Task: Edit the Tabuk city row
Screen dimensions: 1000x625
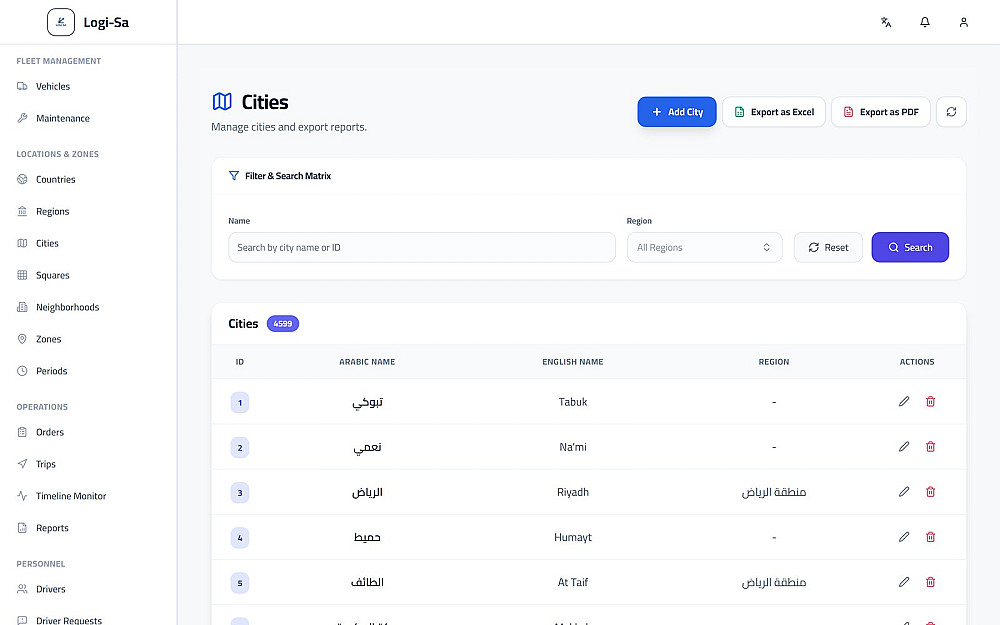Action: point(904,401)
